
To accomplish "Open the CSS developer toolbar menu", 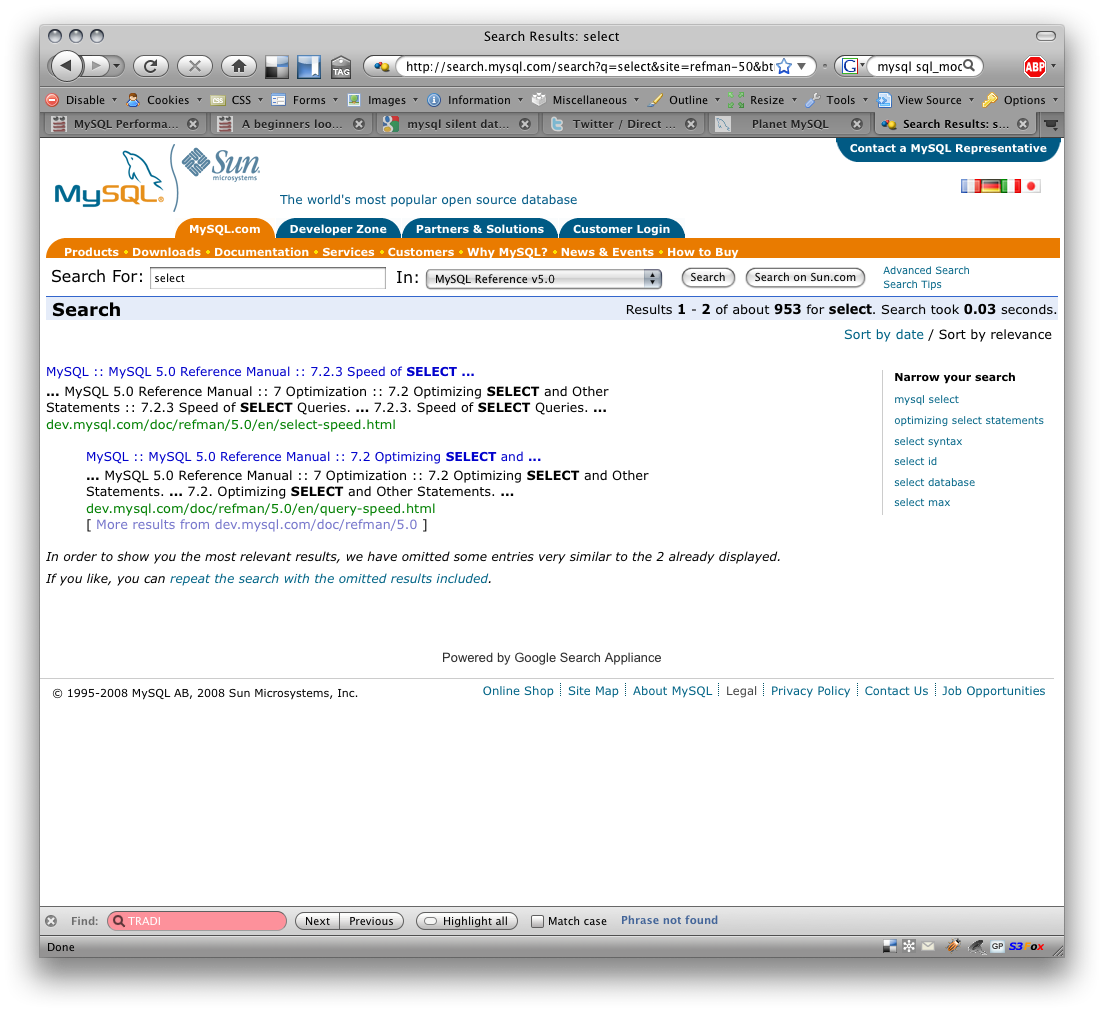I will 237,100.
